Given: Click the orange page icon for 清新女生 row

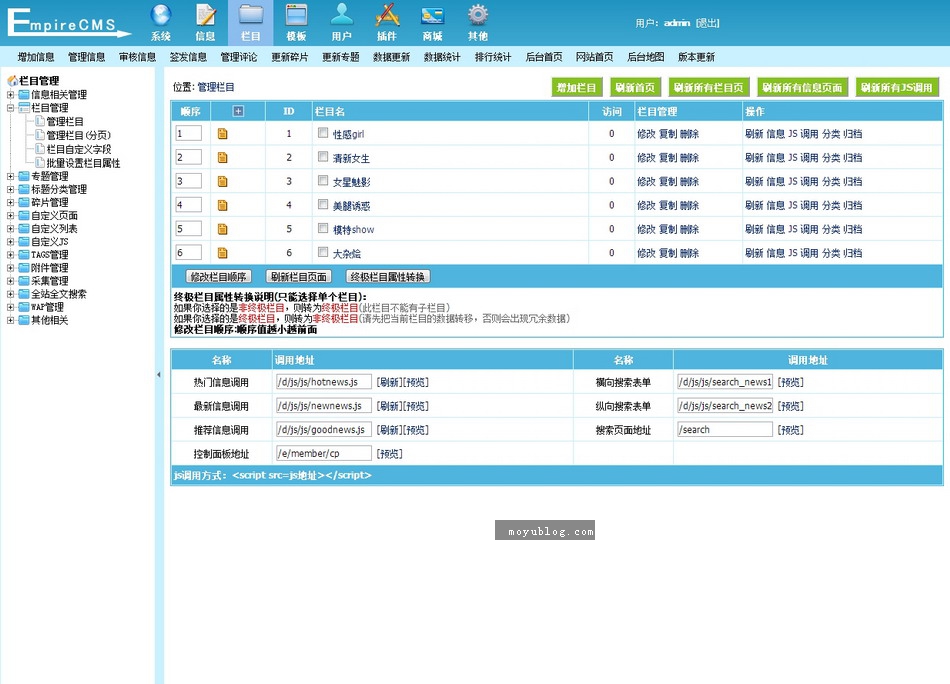Looking at the screenshot, I should tap(222, 158).
